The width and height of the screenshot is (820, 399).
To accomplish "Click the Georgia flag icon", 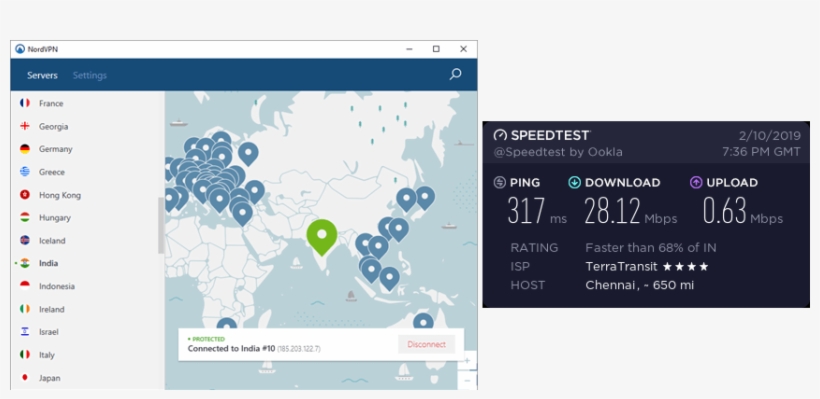I will tap(25, 126).
